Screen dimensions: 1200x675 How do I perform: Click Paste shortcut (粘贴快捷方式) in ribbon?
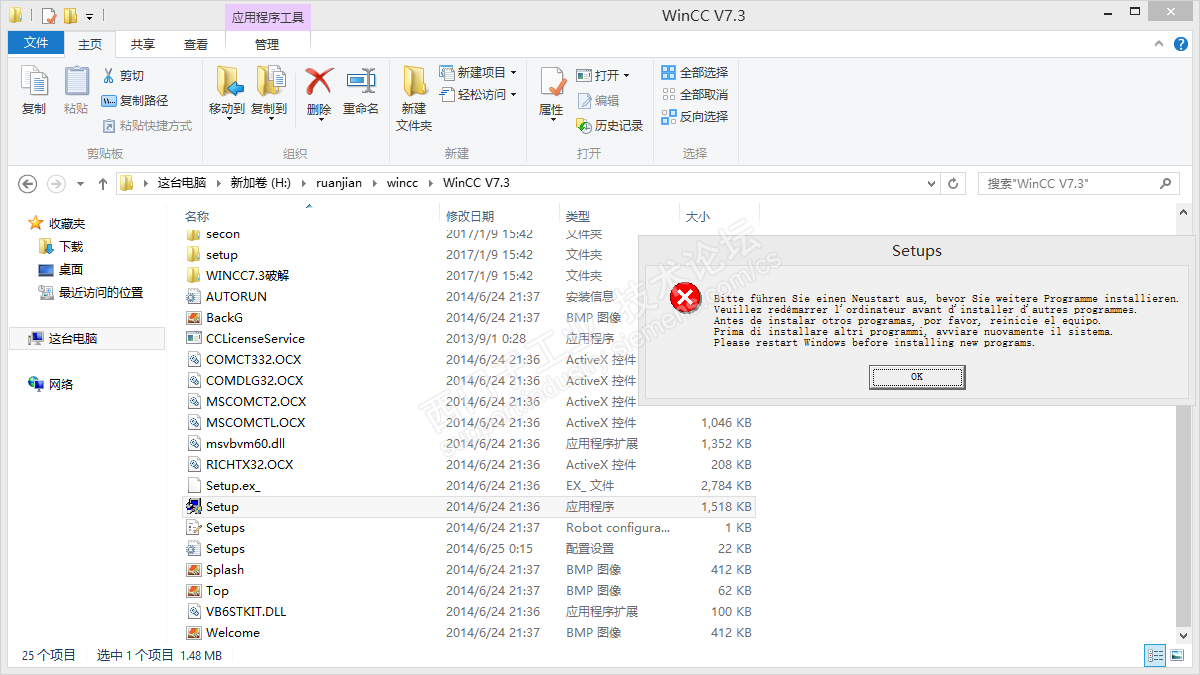point(147,126)
